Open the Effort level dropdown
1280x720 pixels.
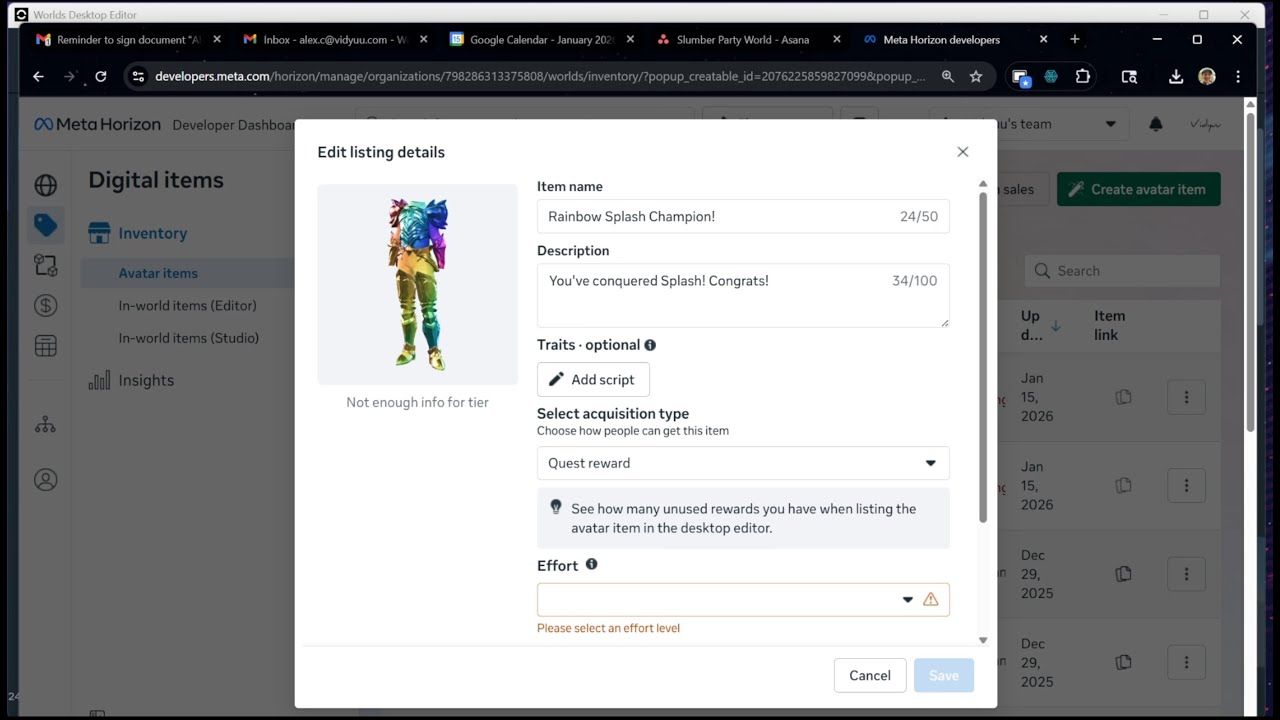[x=743, y=600]
